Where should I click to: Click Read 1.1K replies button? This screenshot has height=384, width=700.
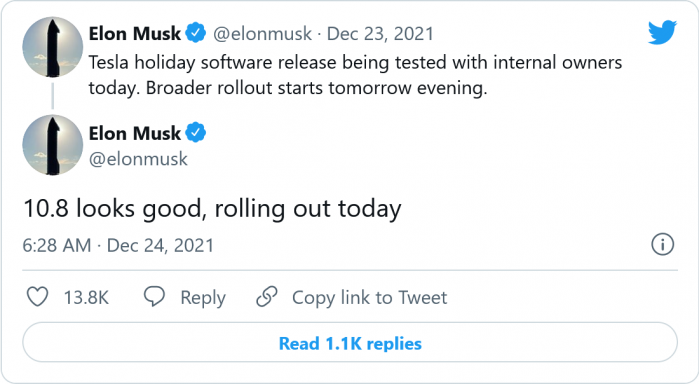(x=350, y=342)
